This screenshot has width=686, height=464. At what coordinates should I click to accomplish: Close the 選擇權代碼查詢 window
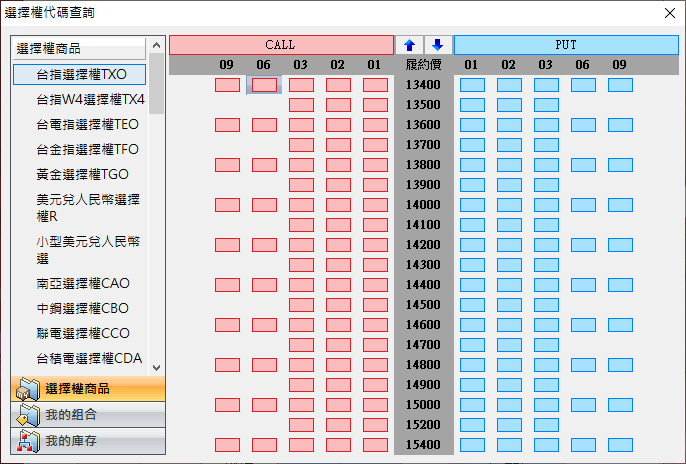[669, 12]
